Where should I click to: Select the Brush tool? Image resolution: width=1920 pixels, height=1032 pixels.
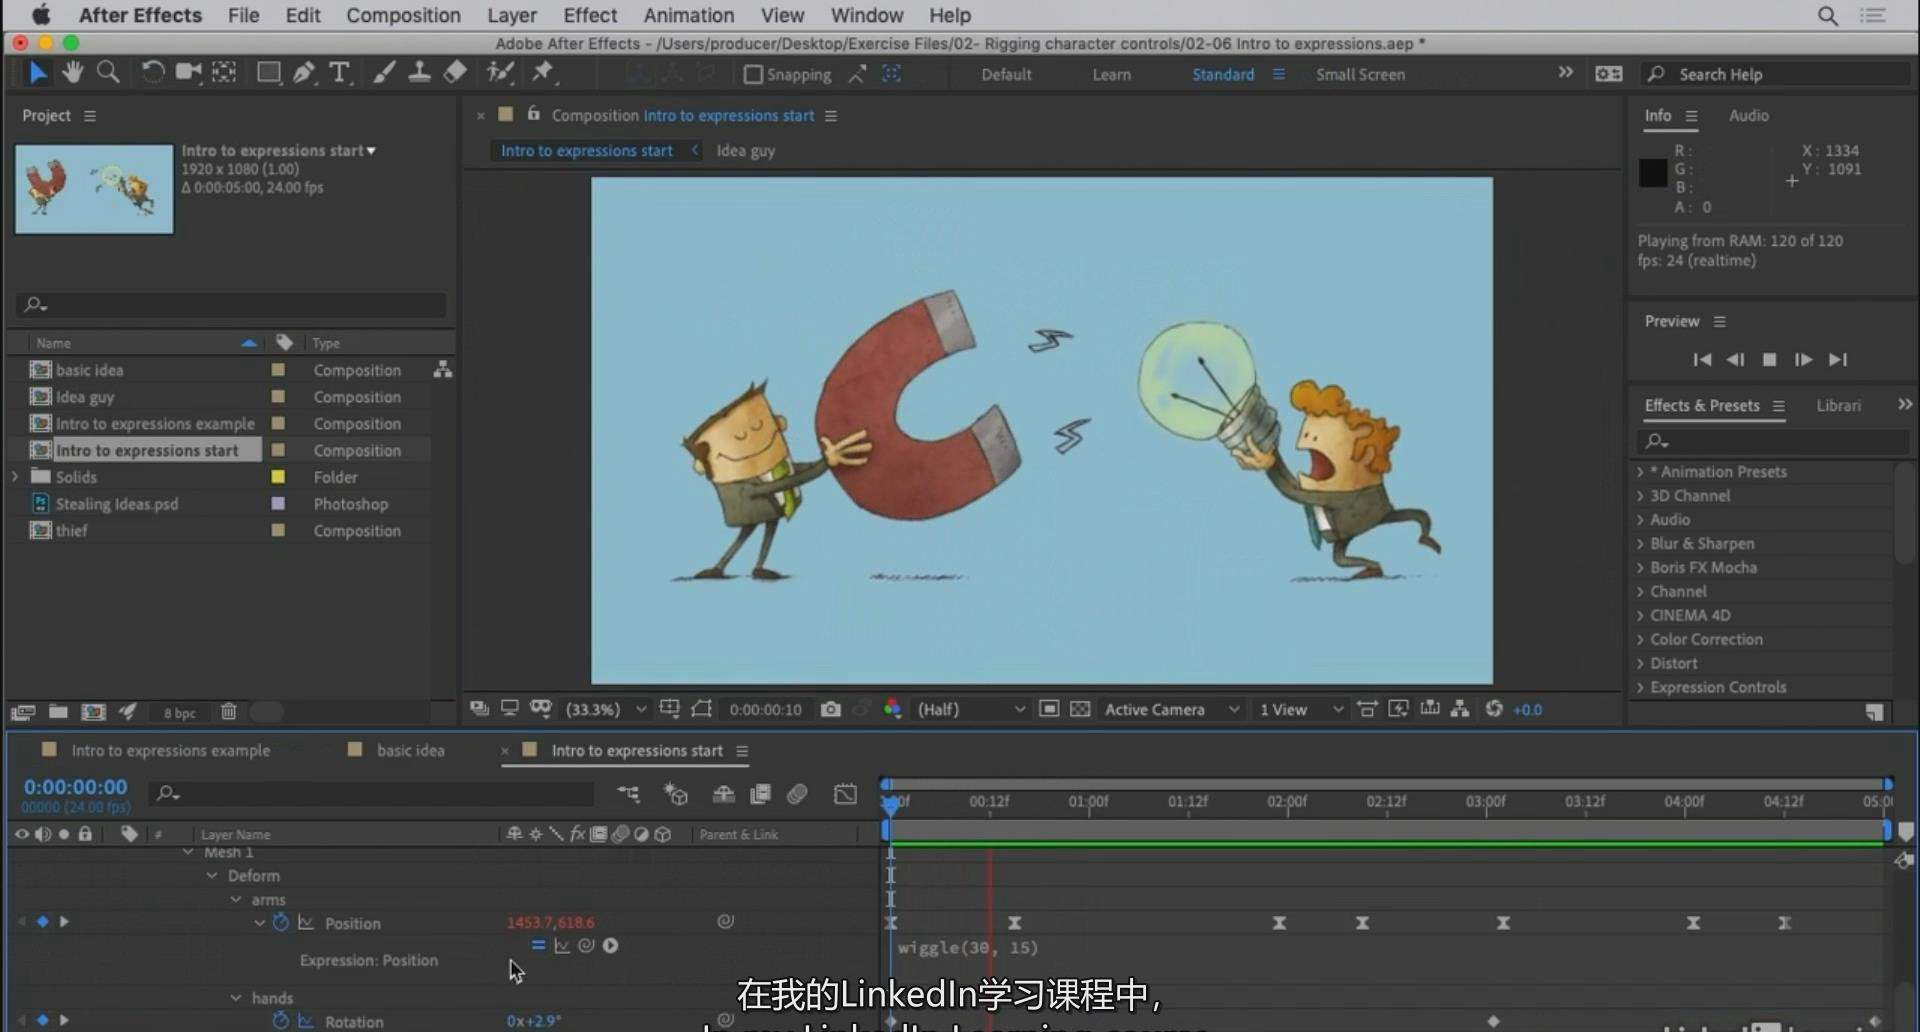384,72
